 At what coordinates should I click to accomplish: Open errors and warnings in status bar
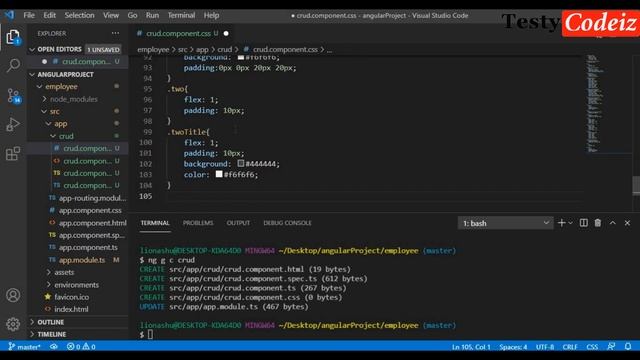(81, 347)
